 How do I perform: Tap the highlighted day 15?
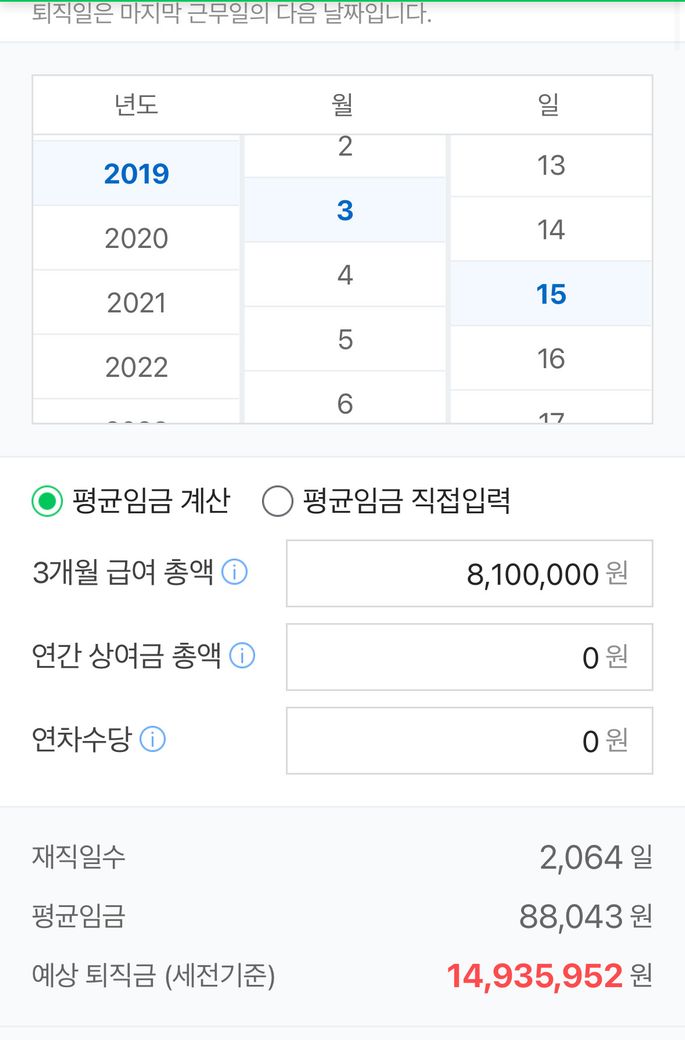[551, 294]
